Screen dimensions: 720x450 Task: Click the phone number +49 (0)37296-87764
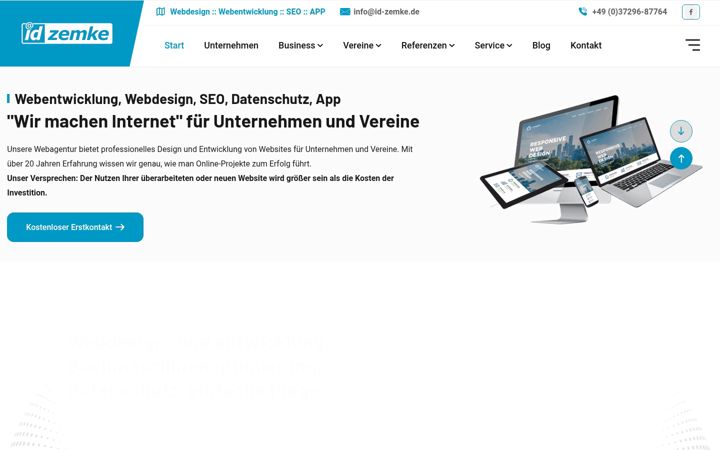(629, 12)
